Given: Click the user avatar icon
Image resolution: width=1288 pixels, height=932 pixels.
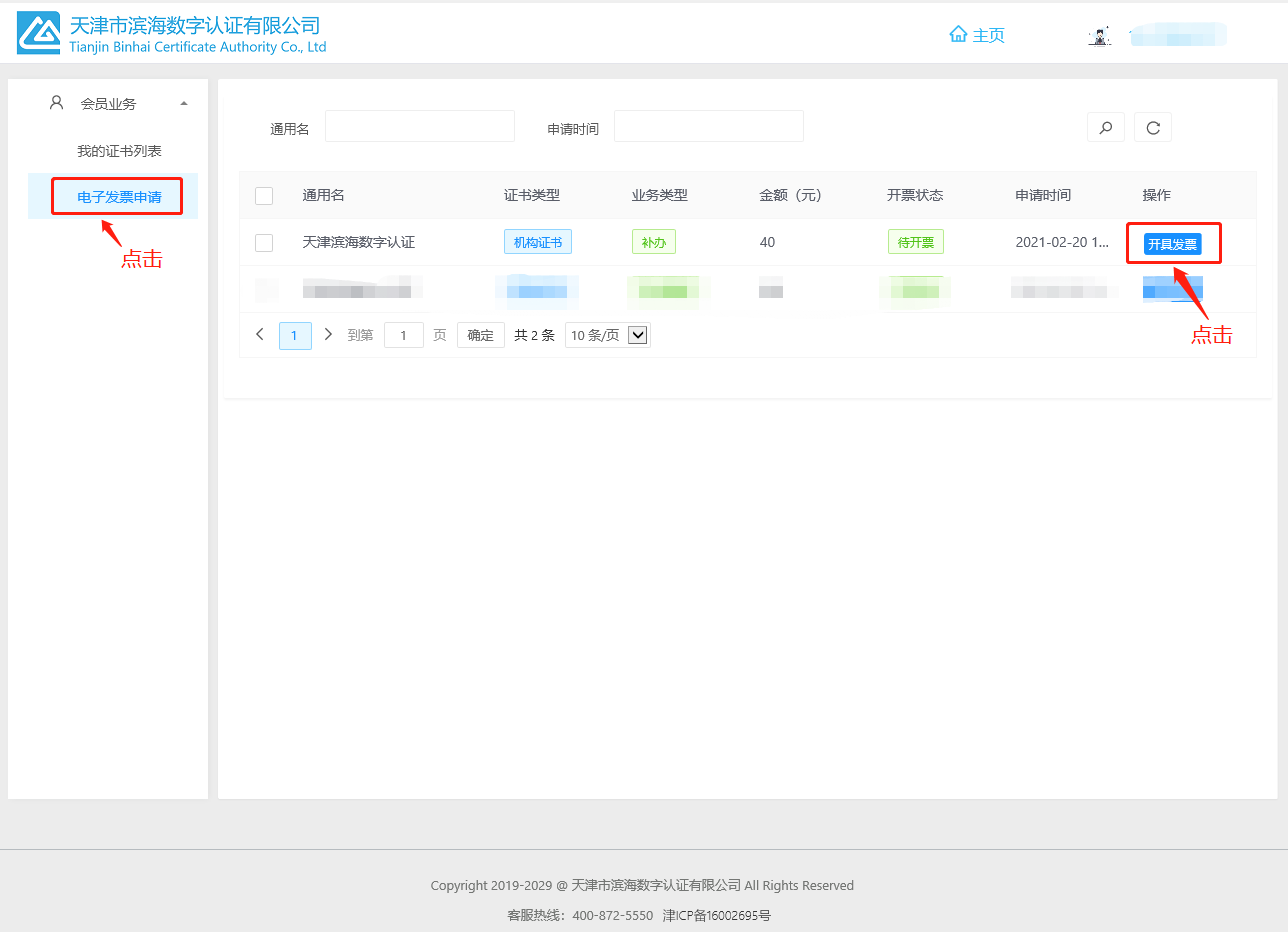Looking at the screenshot, I should (x=1100, y=37).
